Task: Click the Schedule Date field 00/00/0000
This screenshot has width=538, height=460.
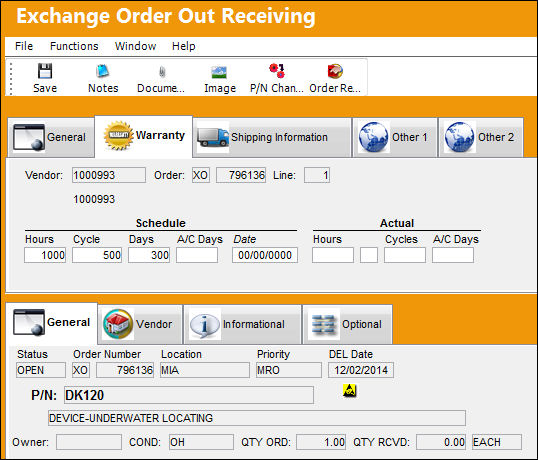Action: point(265,255)
